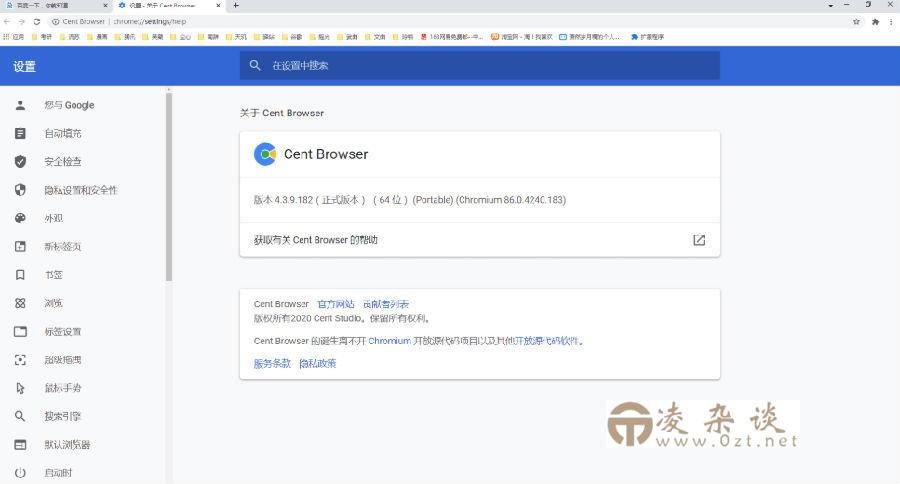
Task: Select the 设置 settings tab
Action: tap(169, 5)
